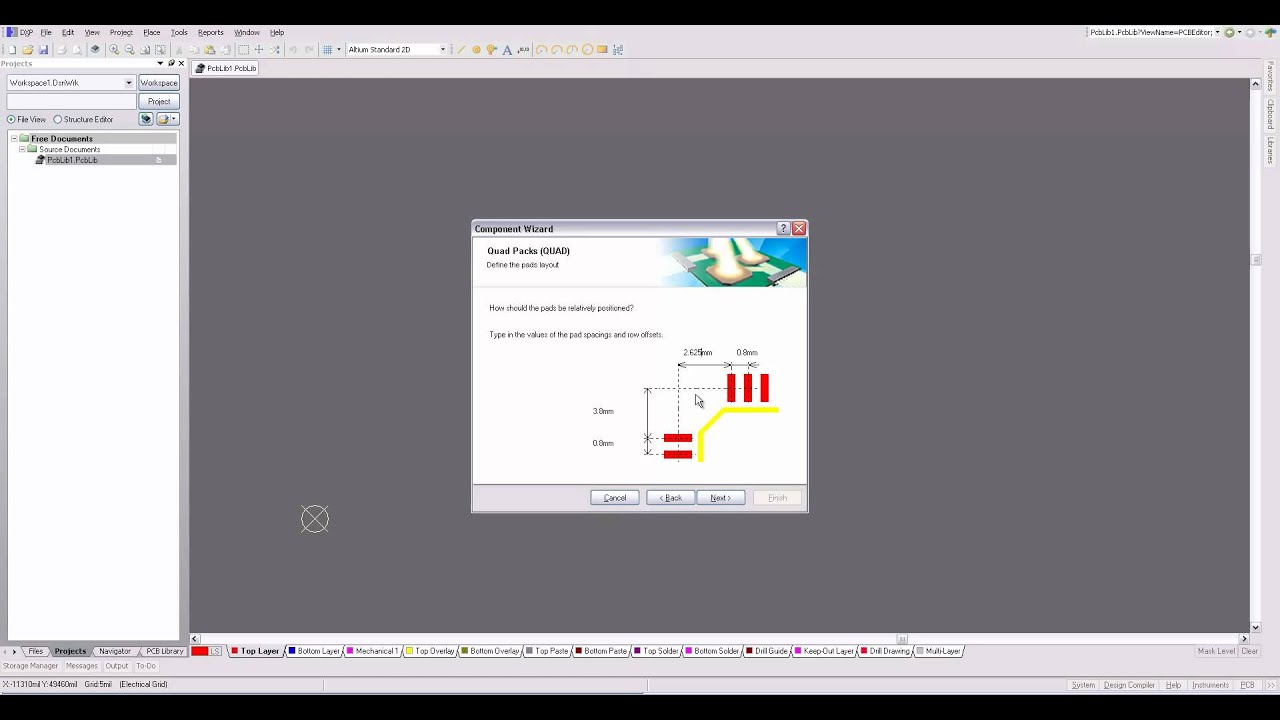The image size is (1280, 720).
Task: Click the Clear button at bottom right
Action: (x=1250, y=651)
